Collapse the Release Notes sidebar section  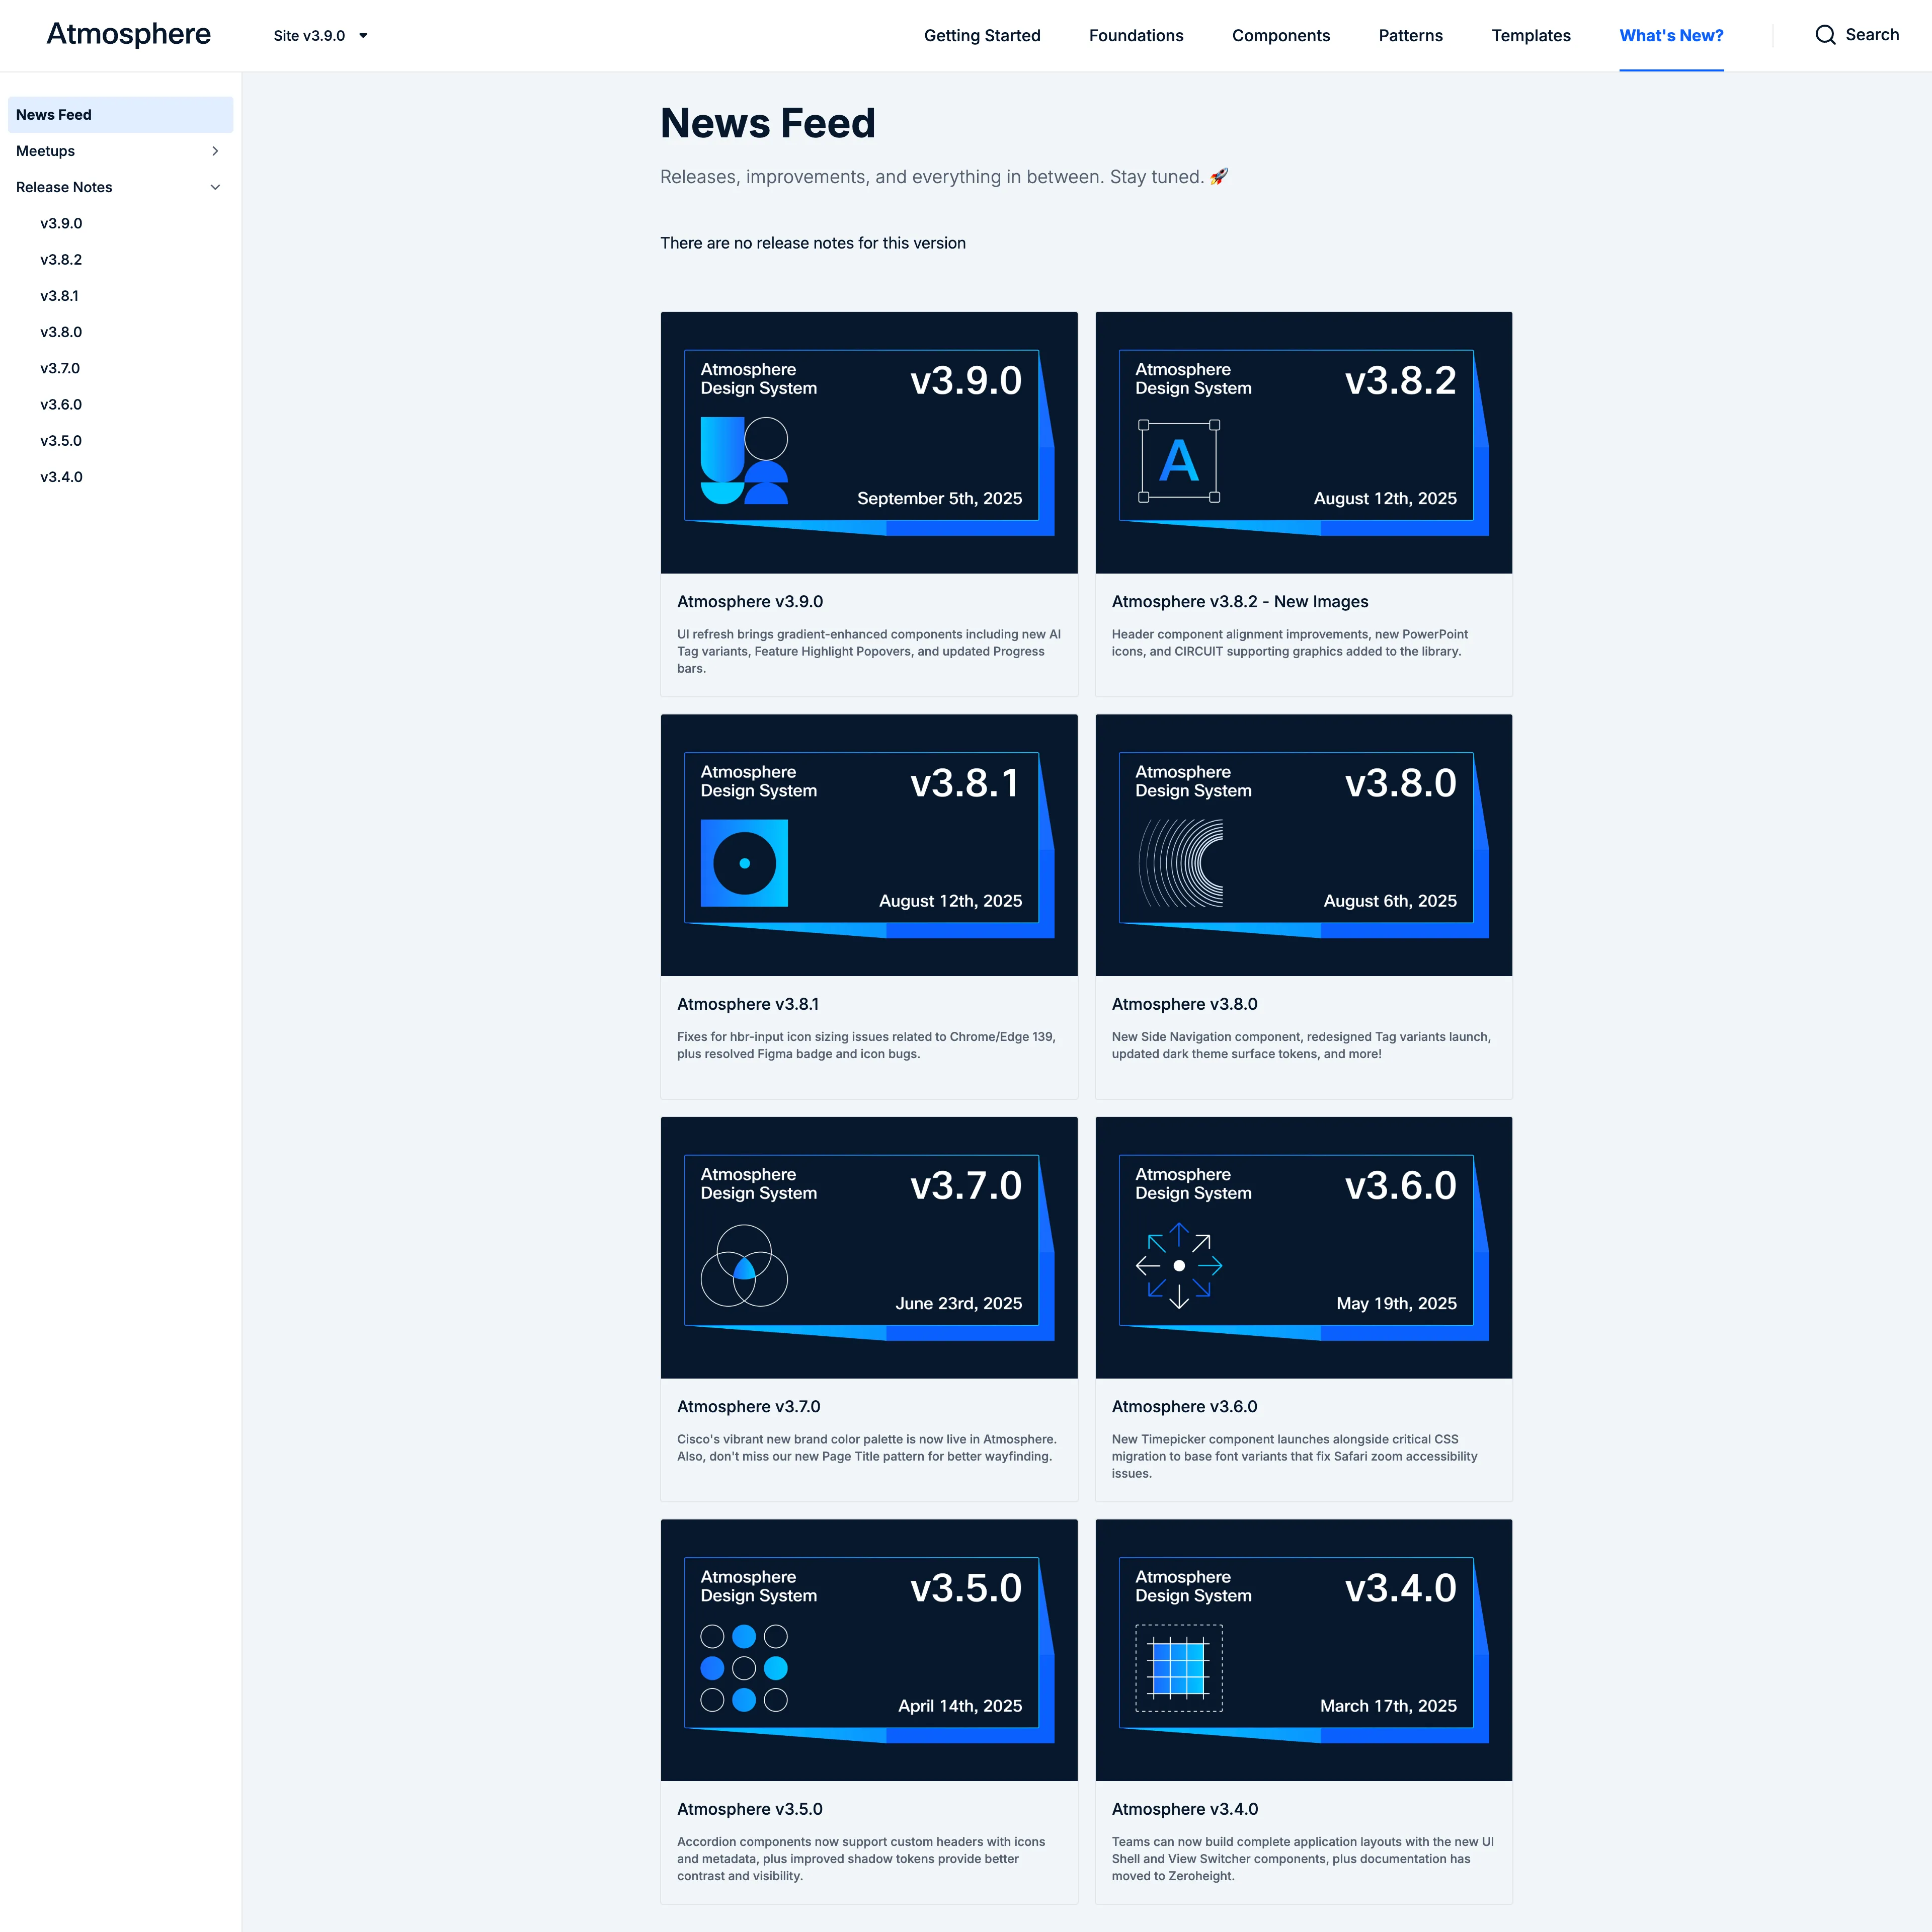point(215,187)
